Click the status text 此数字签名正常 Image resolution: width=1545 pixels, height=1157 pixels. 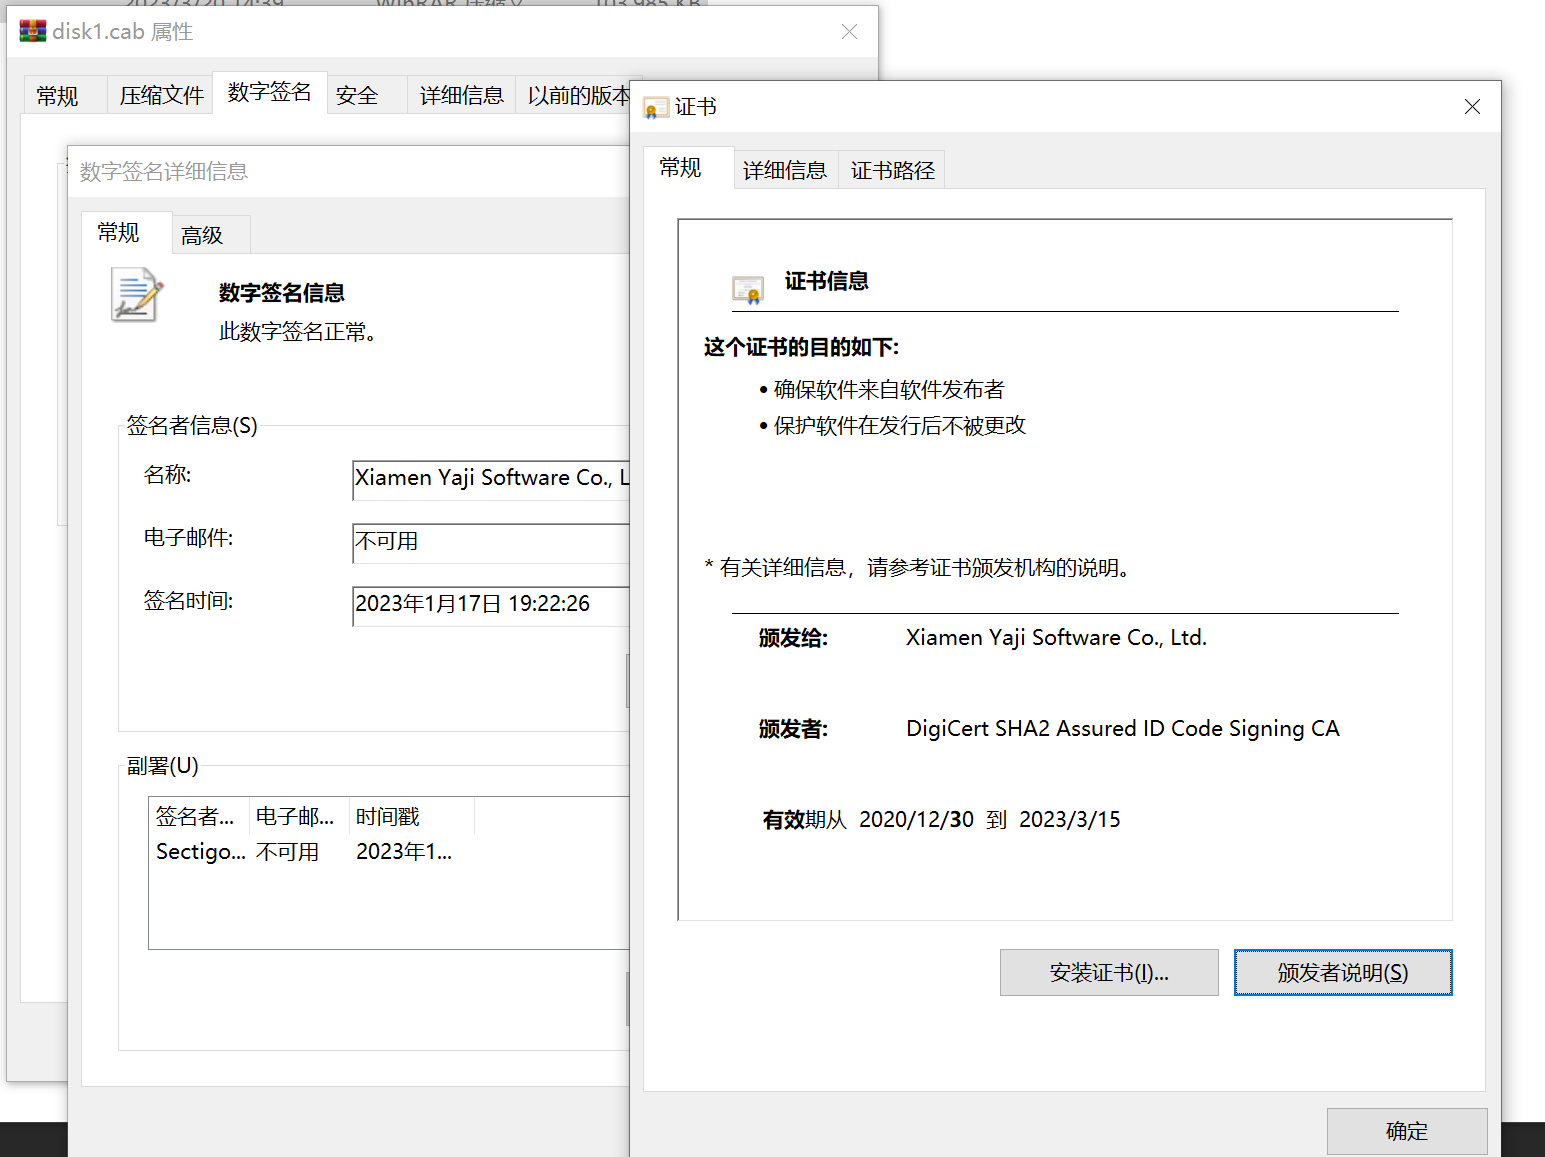coord(298,332)
